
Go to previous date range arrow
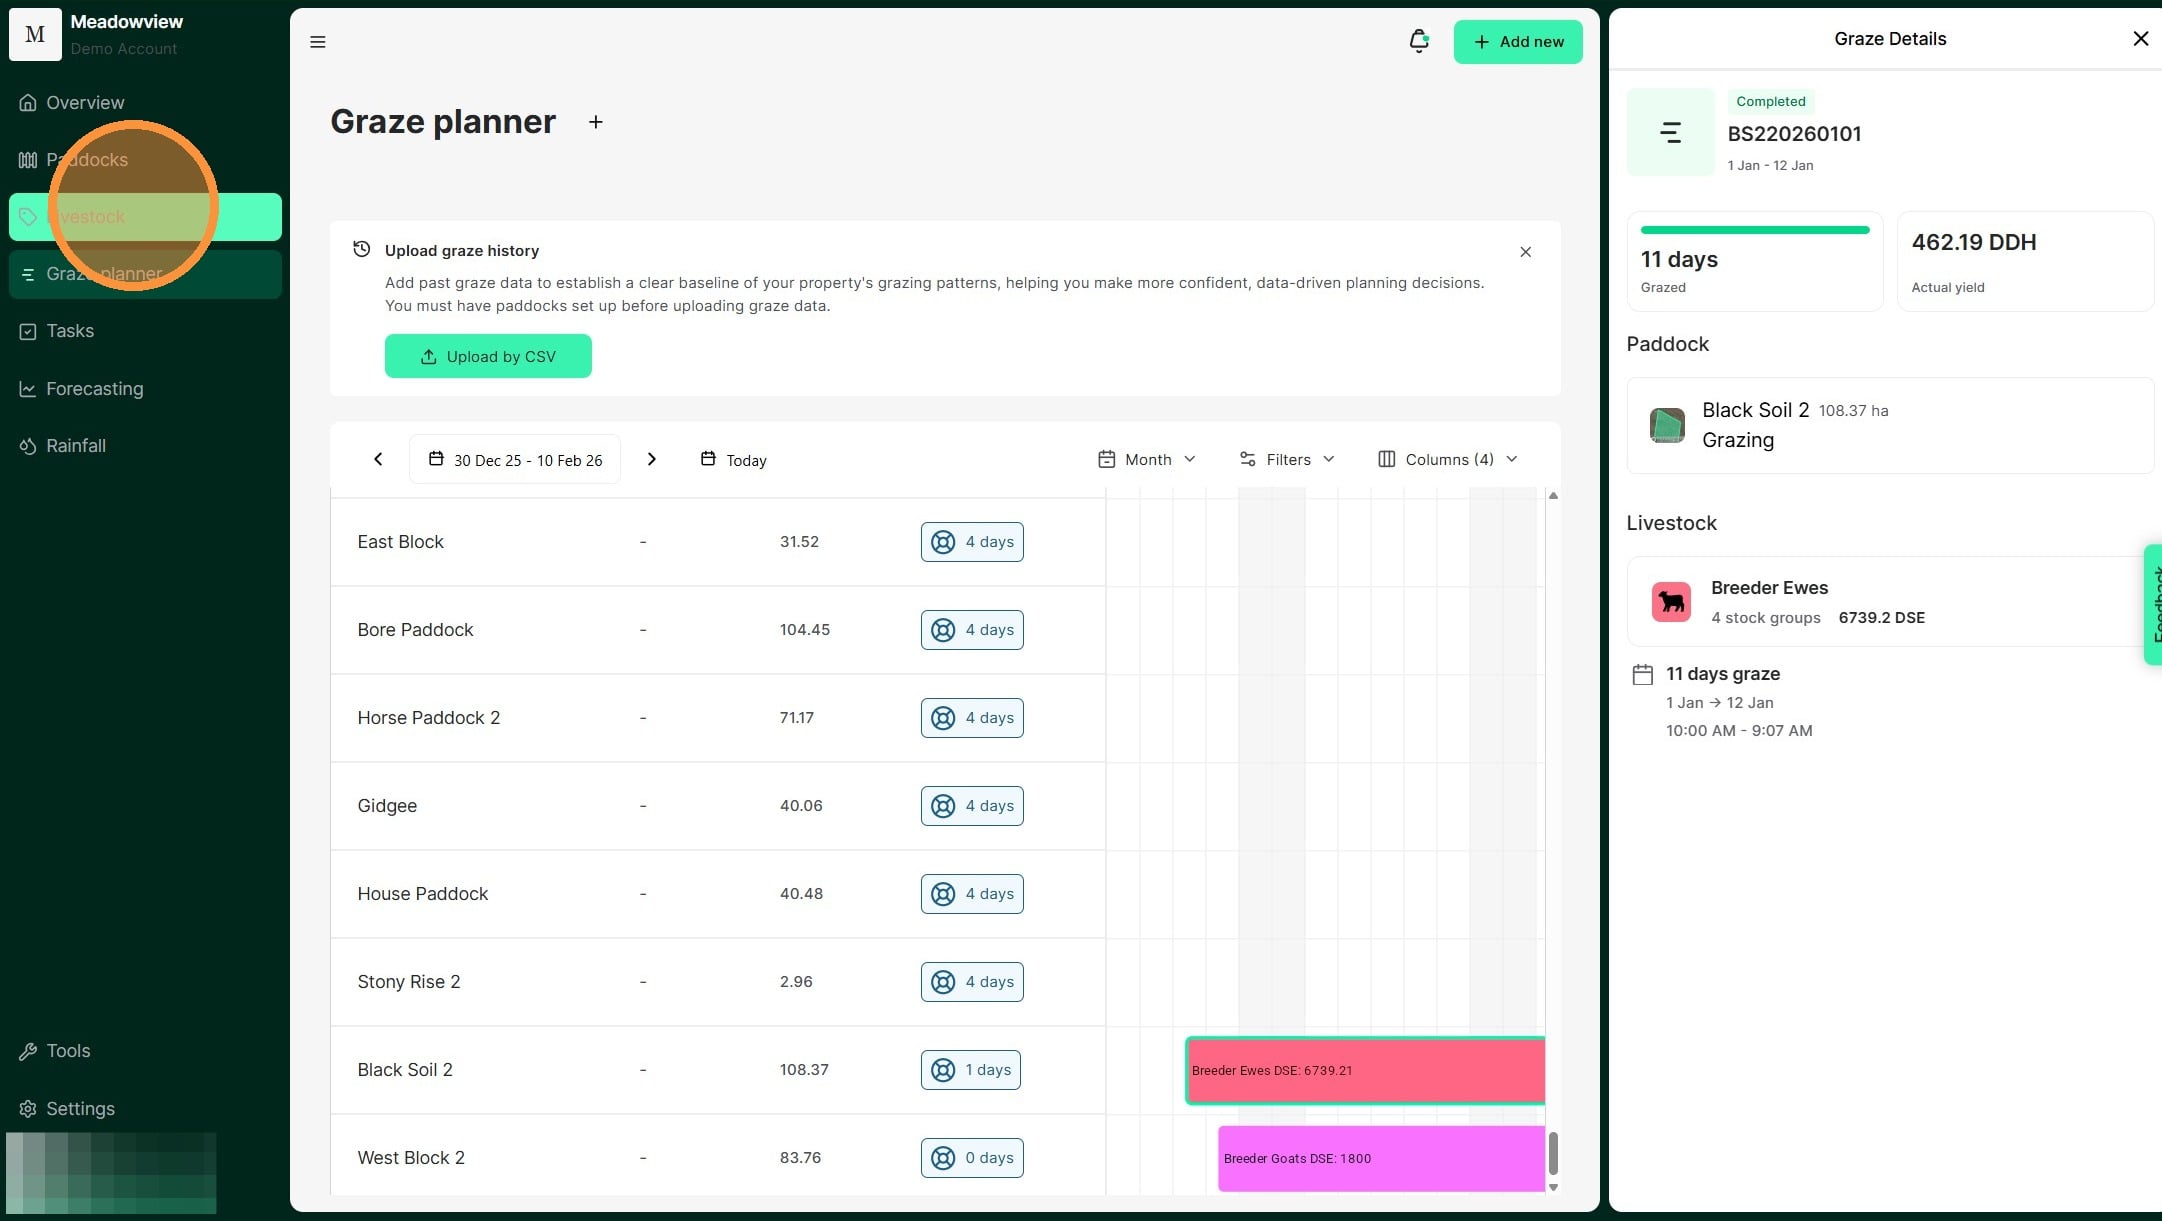pyautogui.click(x=378, y=459)
